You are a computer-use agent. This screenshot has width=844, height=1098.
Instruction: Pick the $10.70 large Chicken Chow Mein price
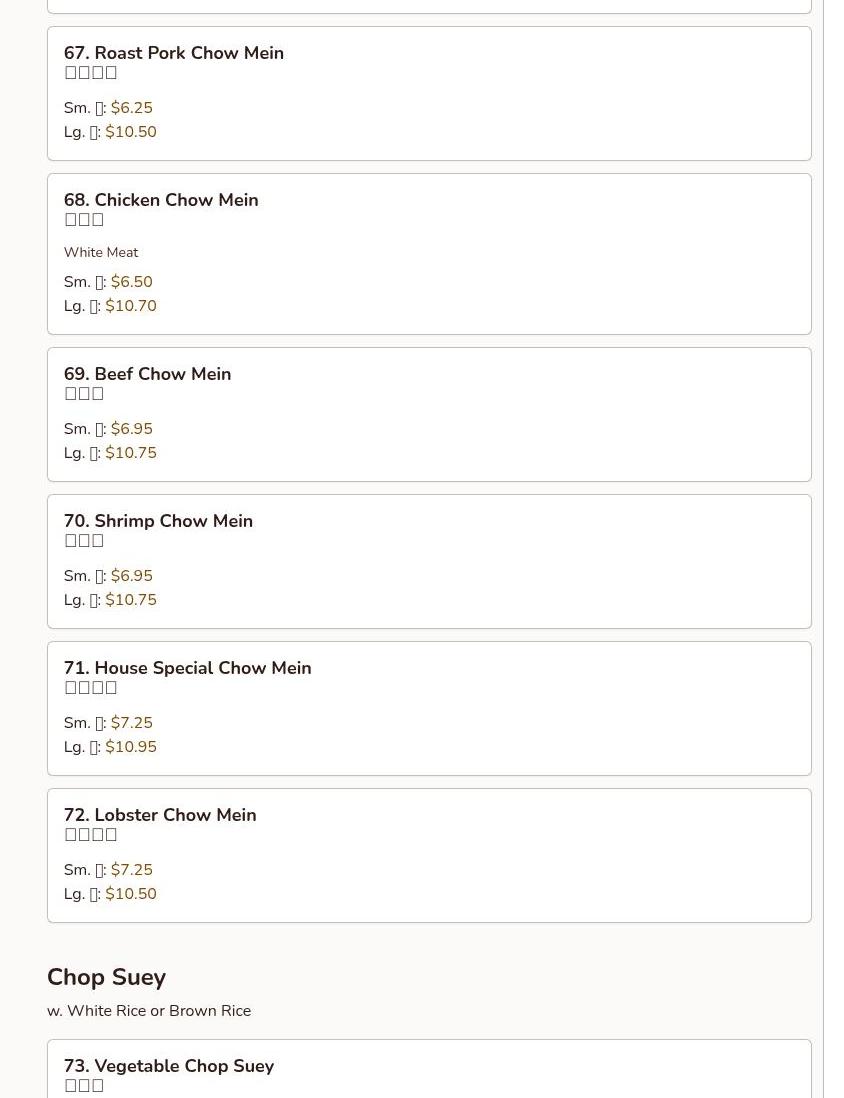[130, 306]
